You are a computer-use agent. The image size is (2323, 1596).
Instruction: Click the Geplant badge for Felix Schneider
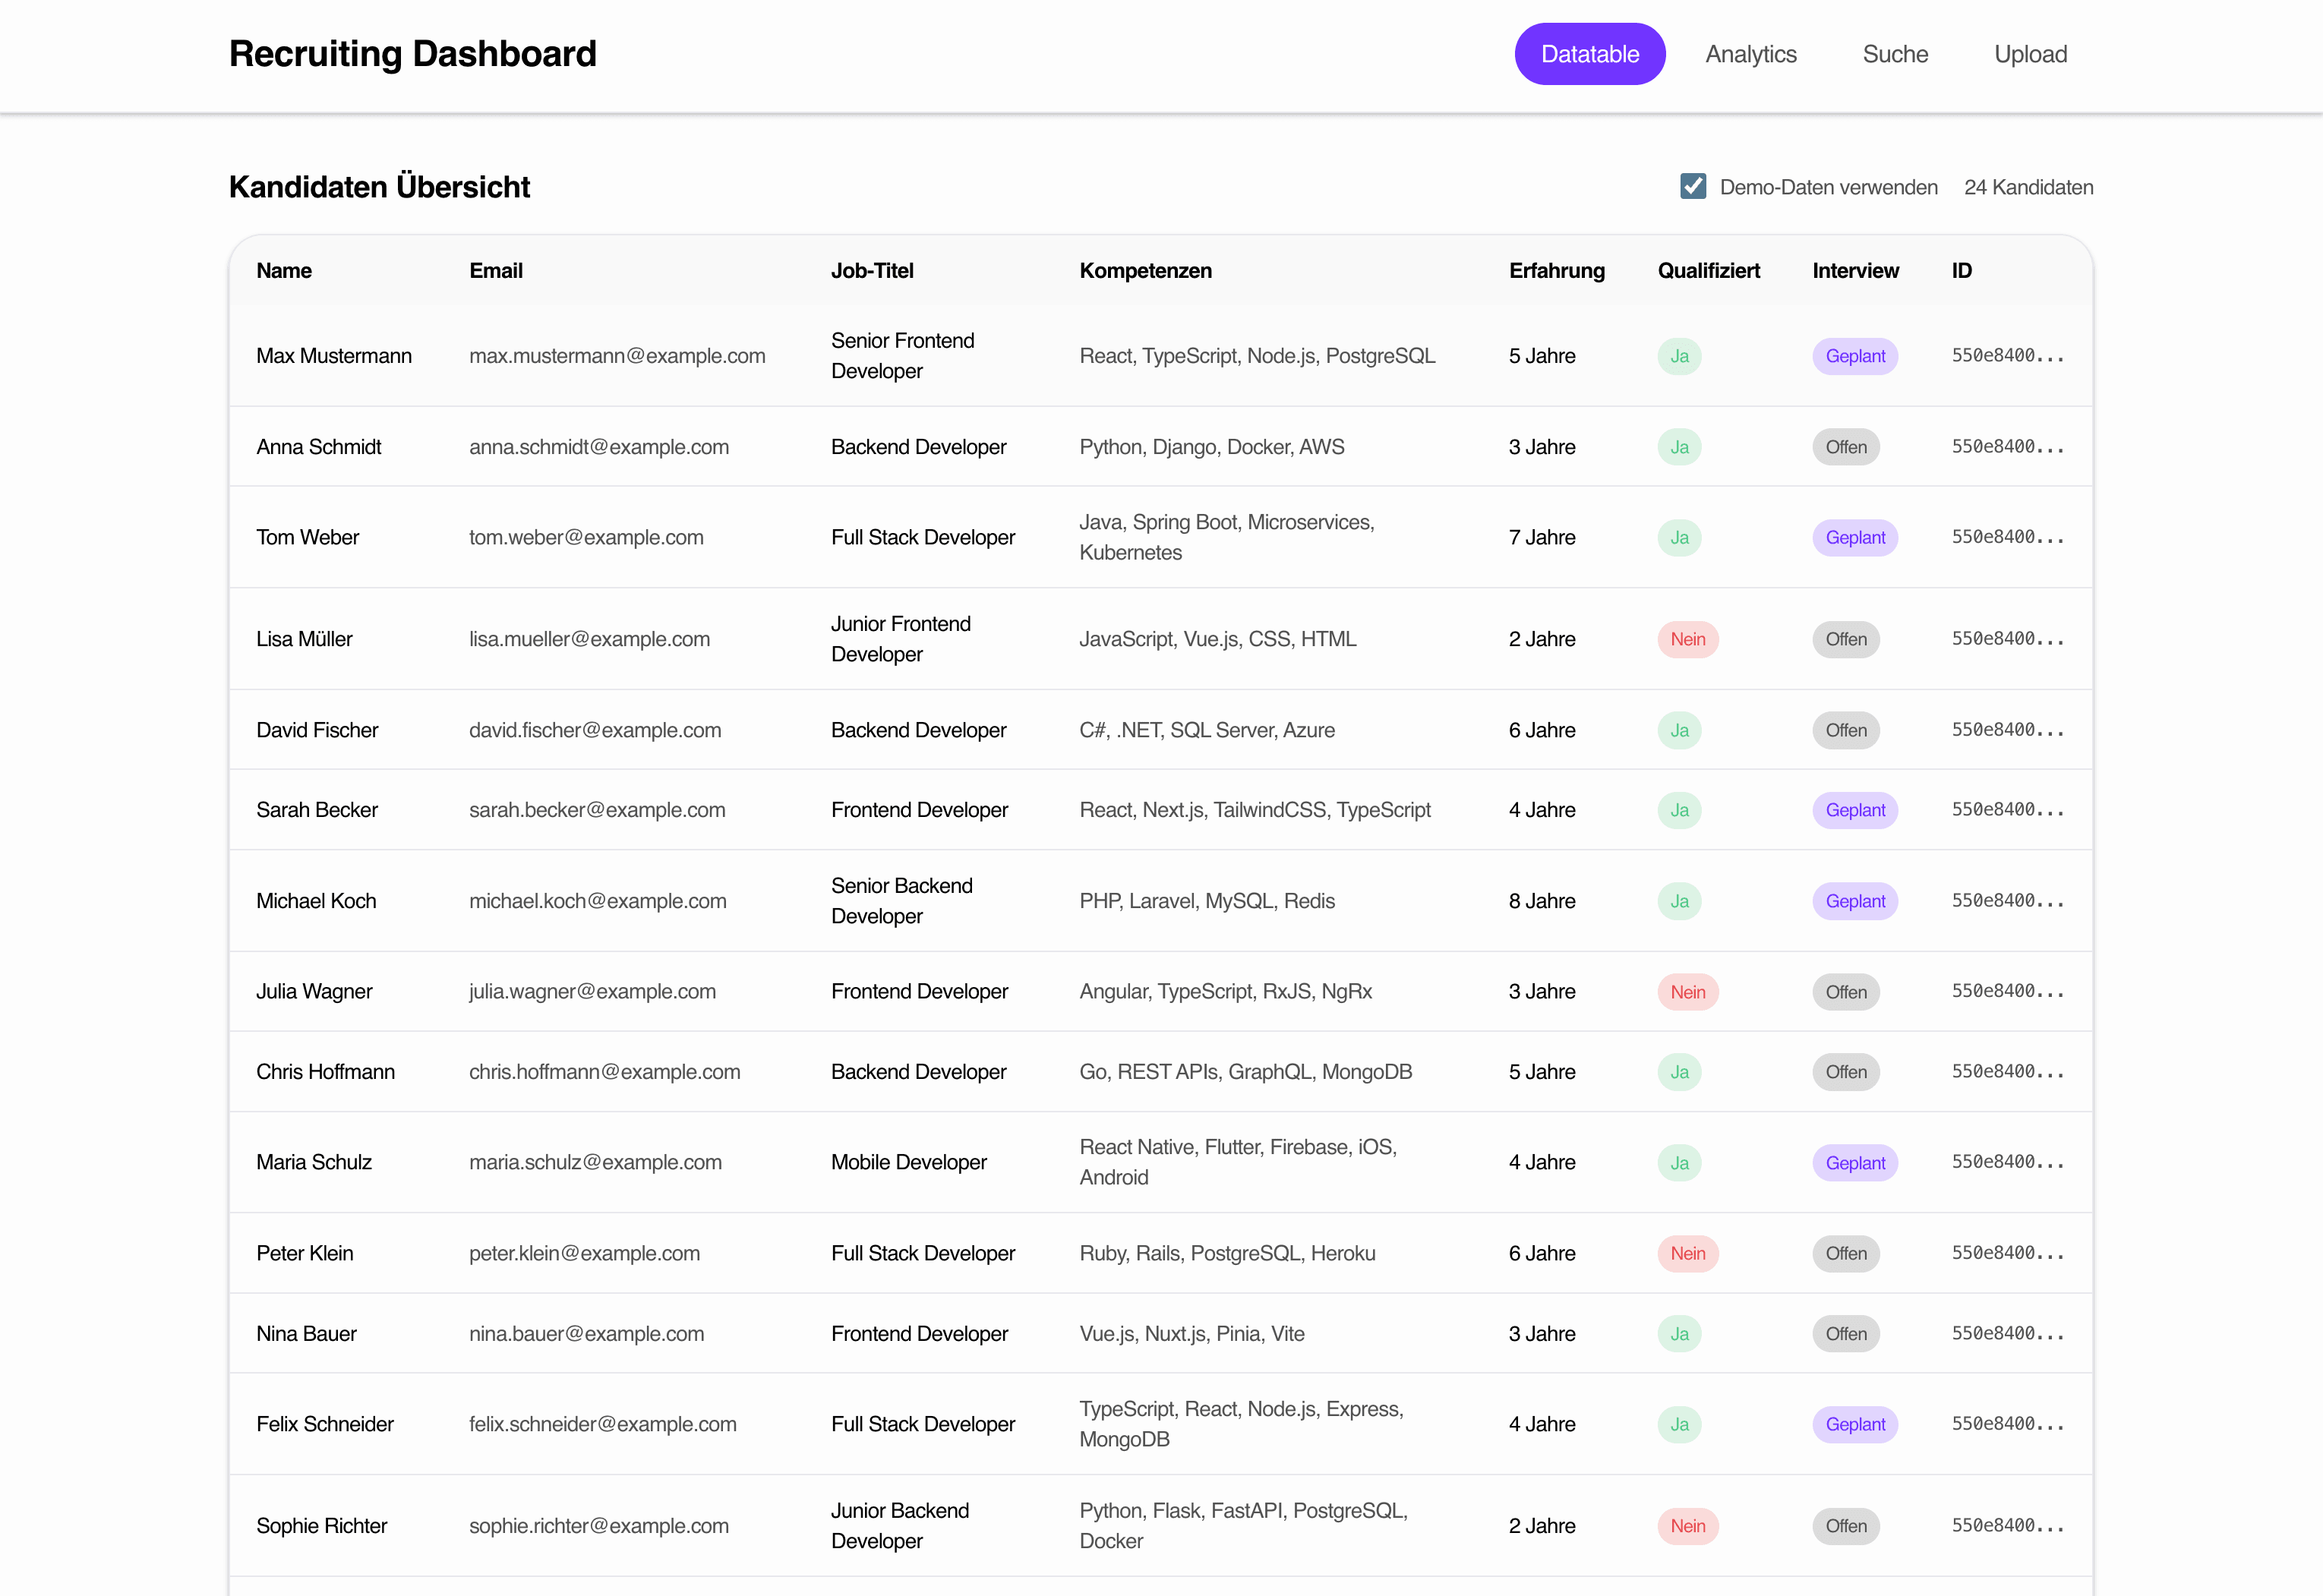coord(1855,1424)
